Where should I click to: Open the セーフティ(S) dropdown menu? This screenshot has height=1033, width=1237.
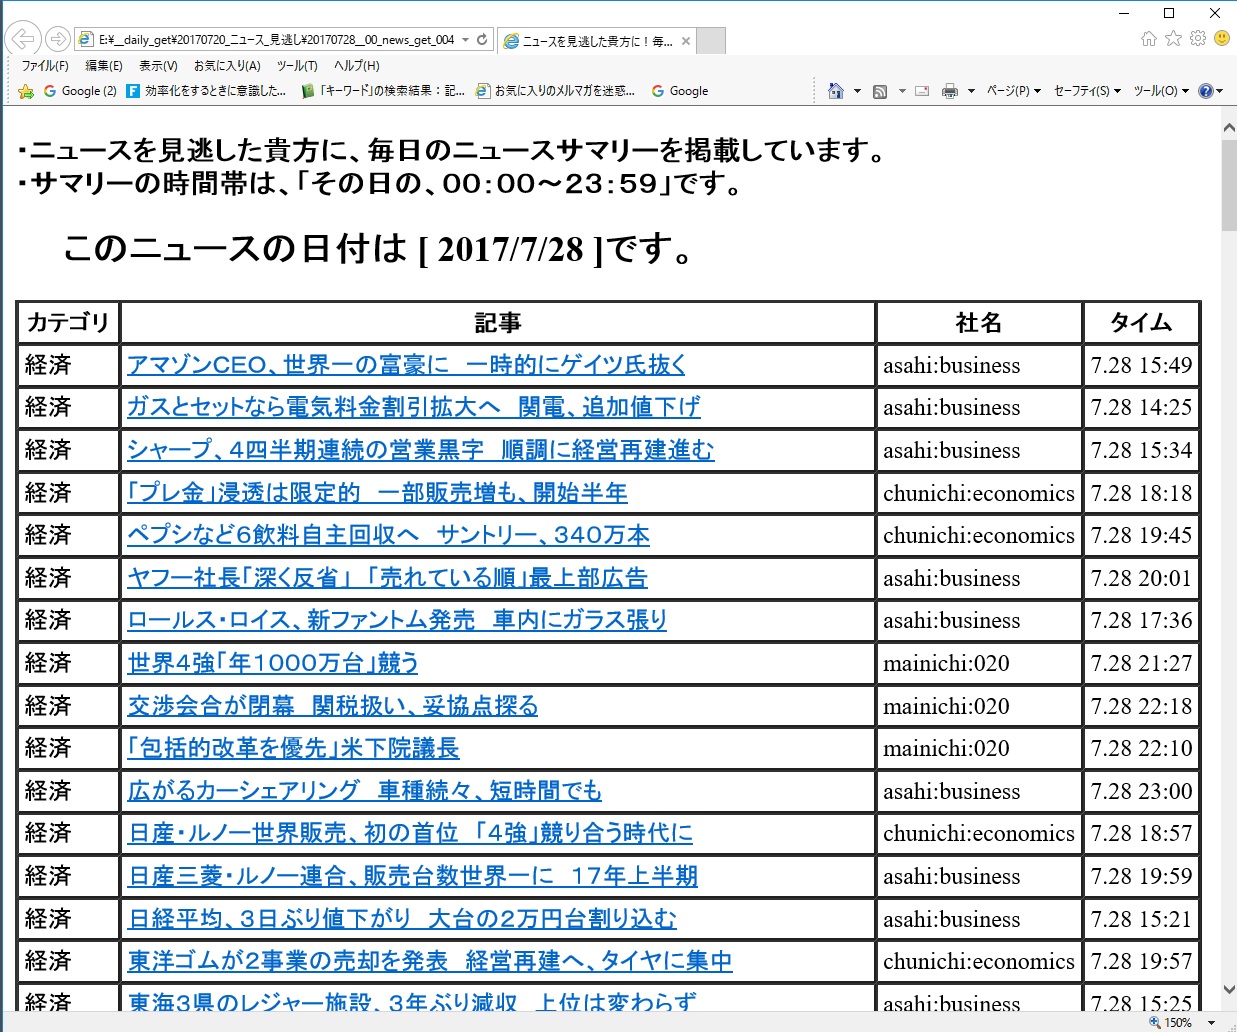click(x=1087, y=91)
